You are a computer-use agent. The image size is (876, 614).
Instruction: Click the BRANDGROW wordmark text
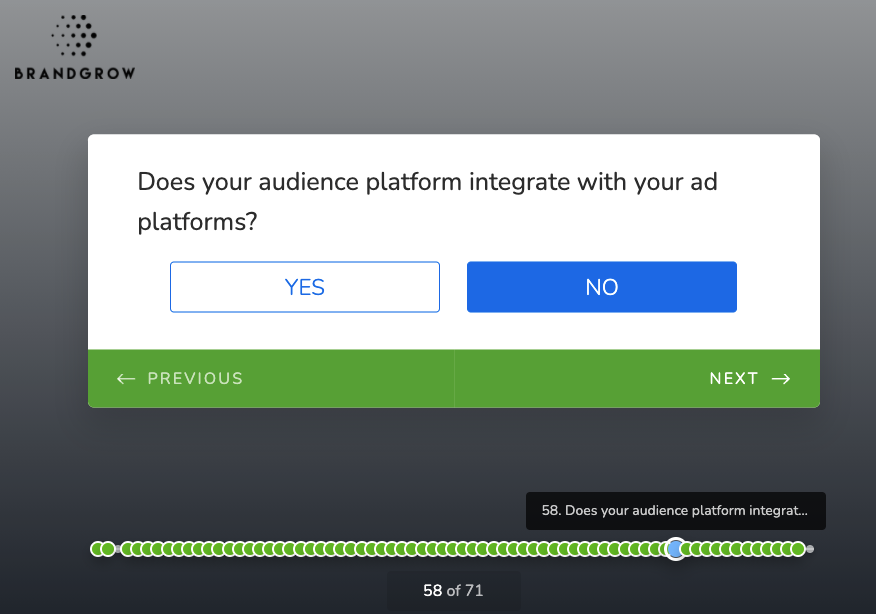click(73, 71)
